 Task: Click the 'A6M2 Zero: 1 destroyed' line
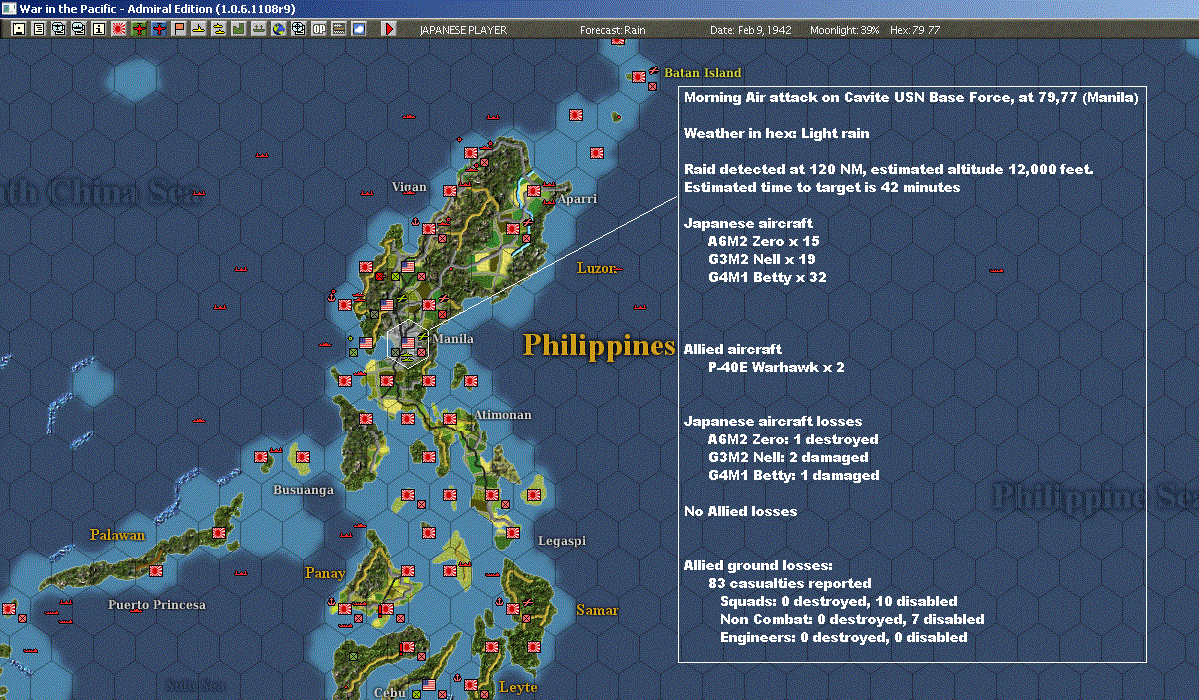(x=793, y=439)
